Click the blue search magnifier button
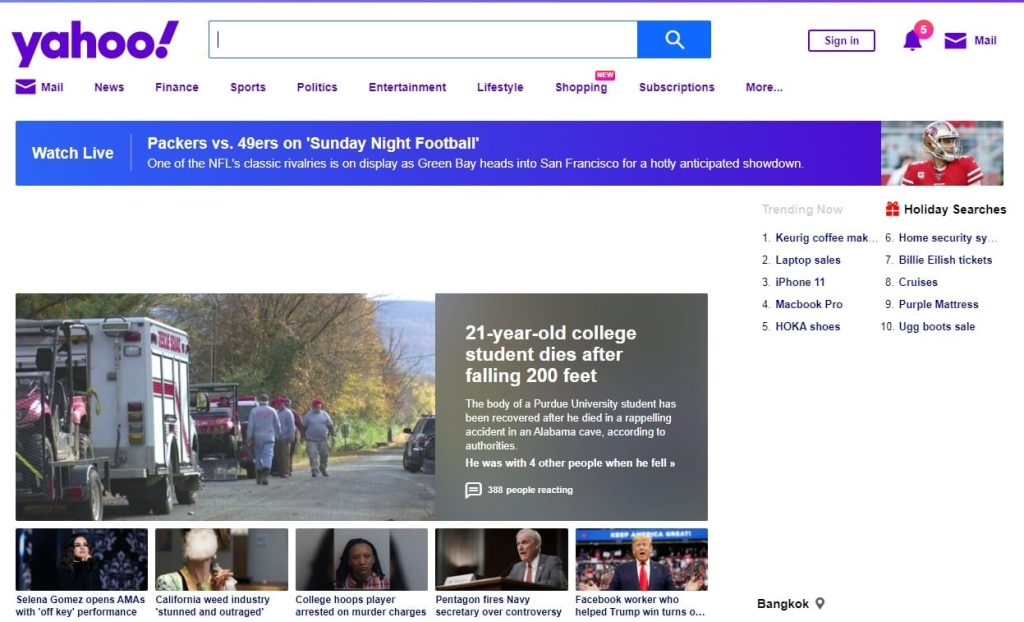 click(674, 40)
